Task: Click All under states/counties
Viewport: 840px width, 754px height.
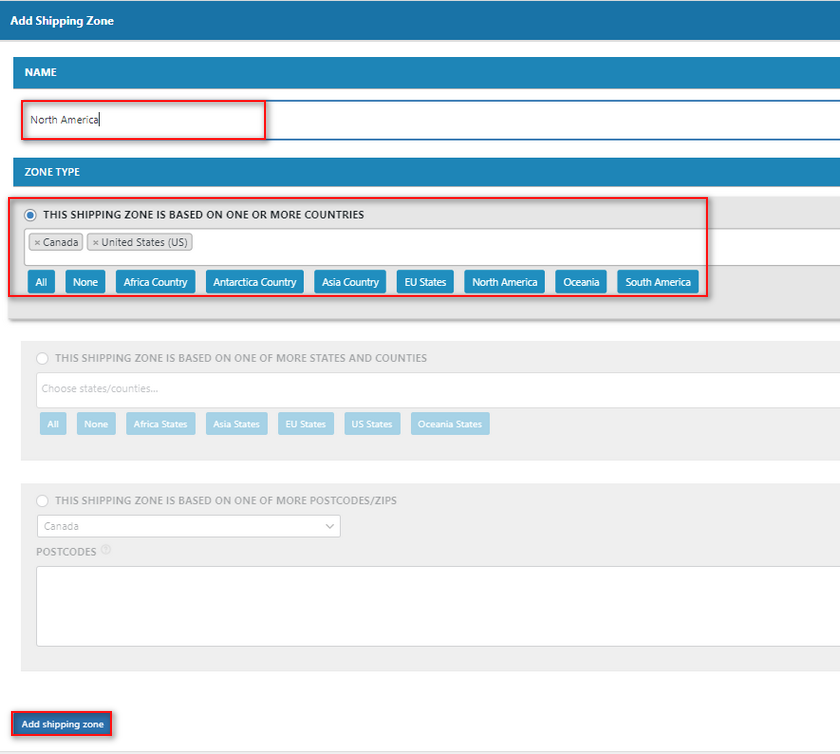Action: 53,424
